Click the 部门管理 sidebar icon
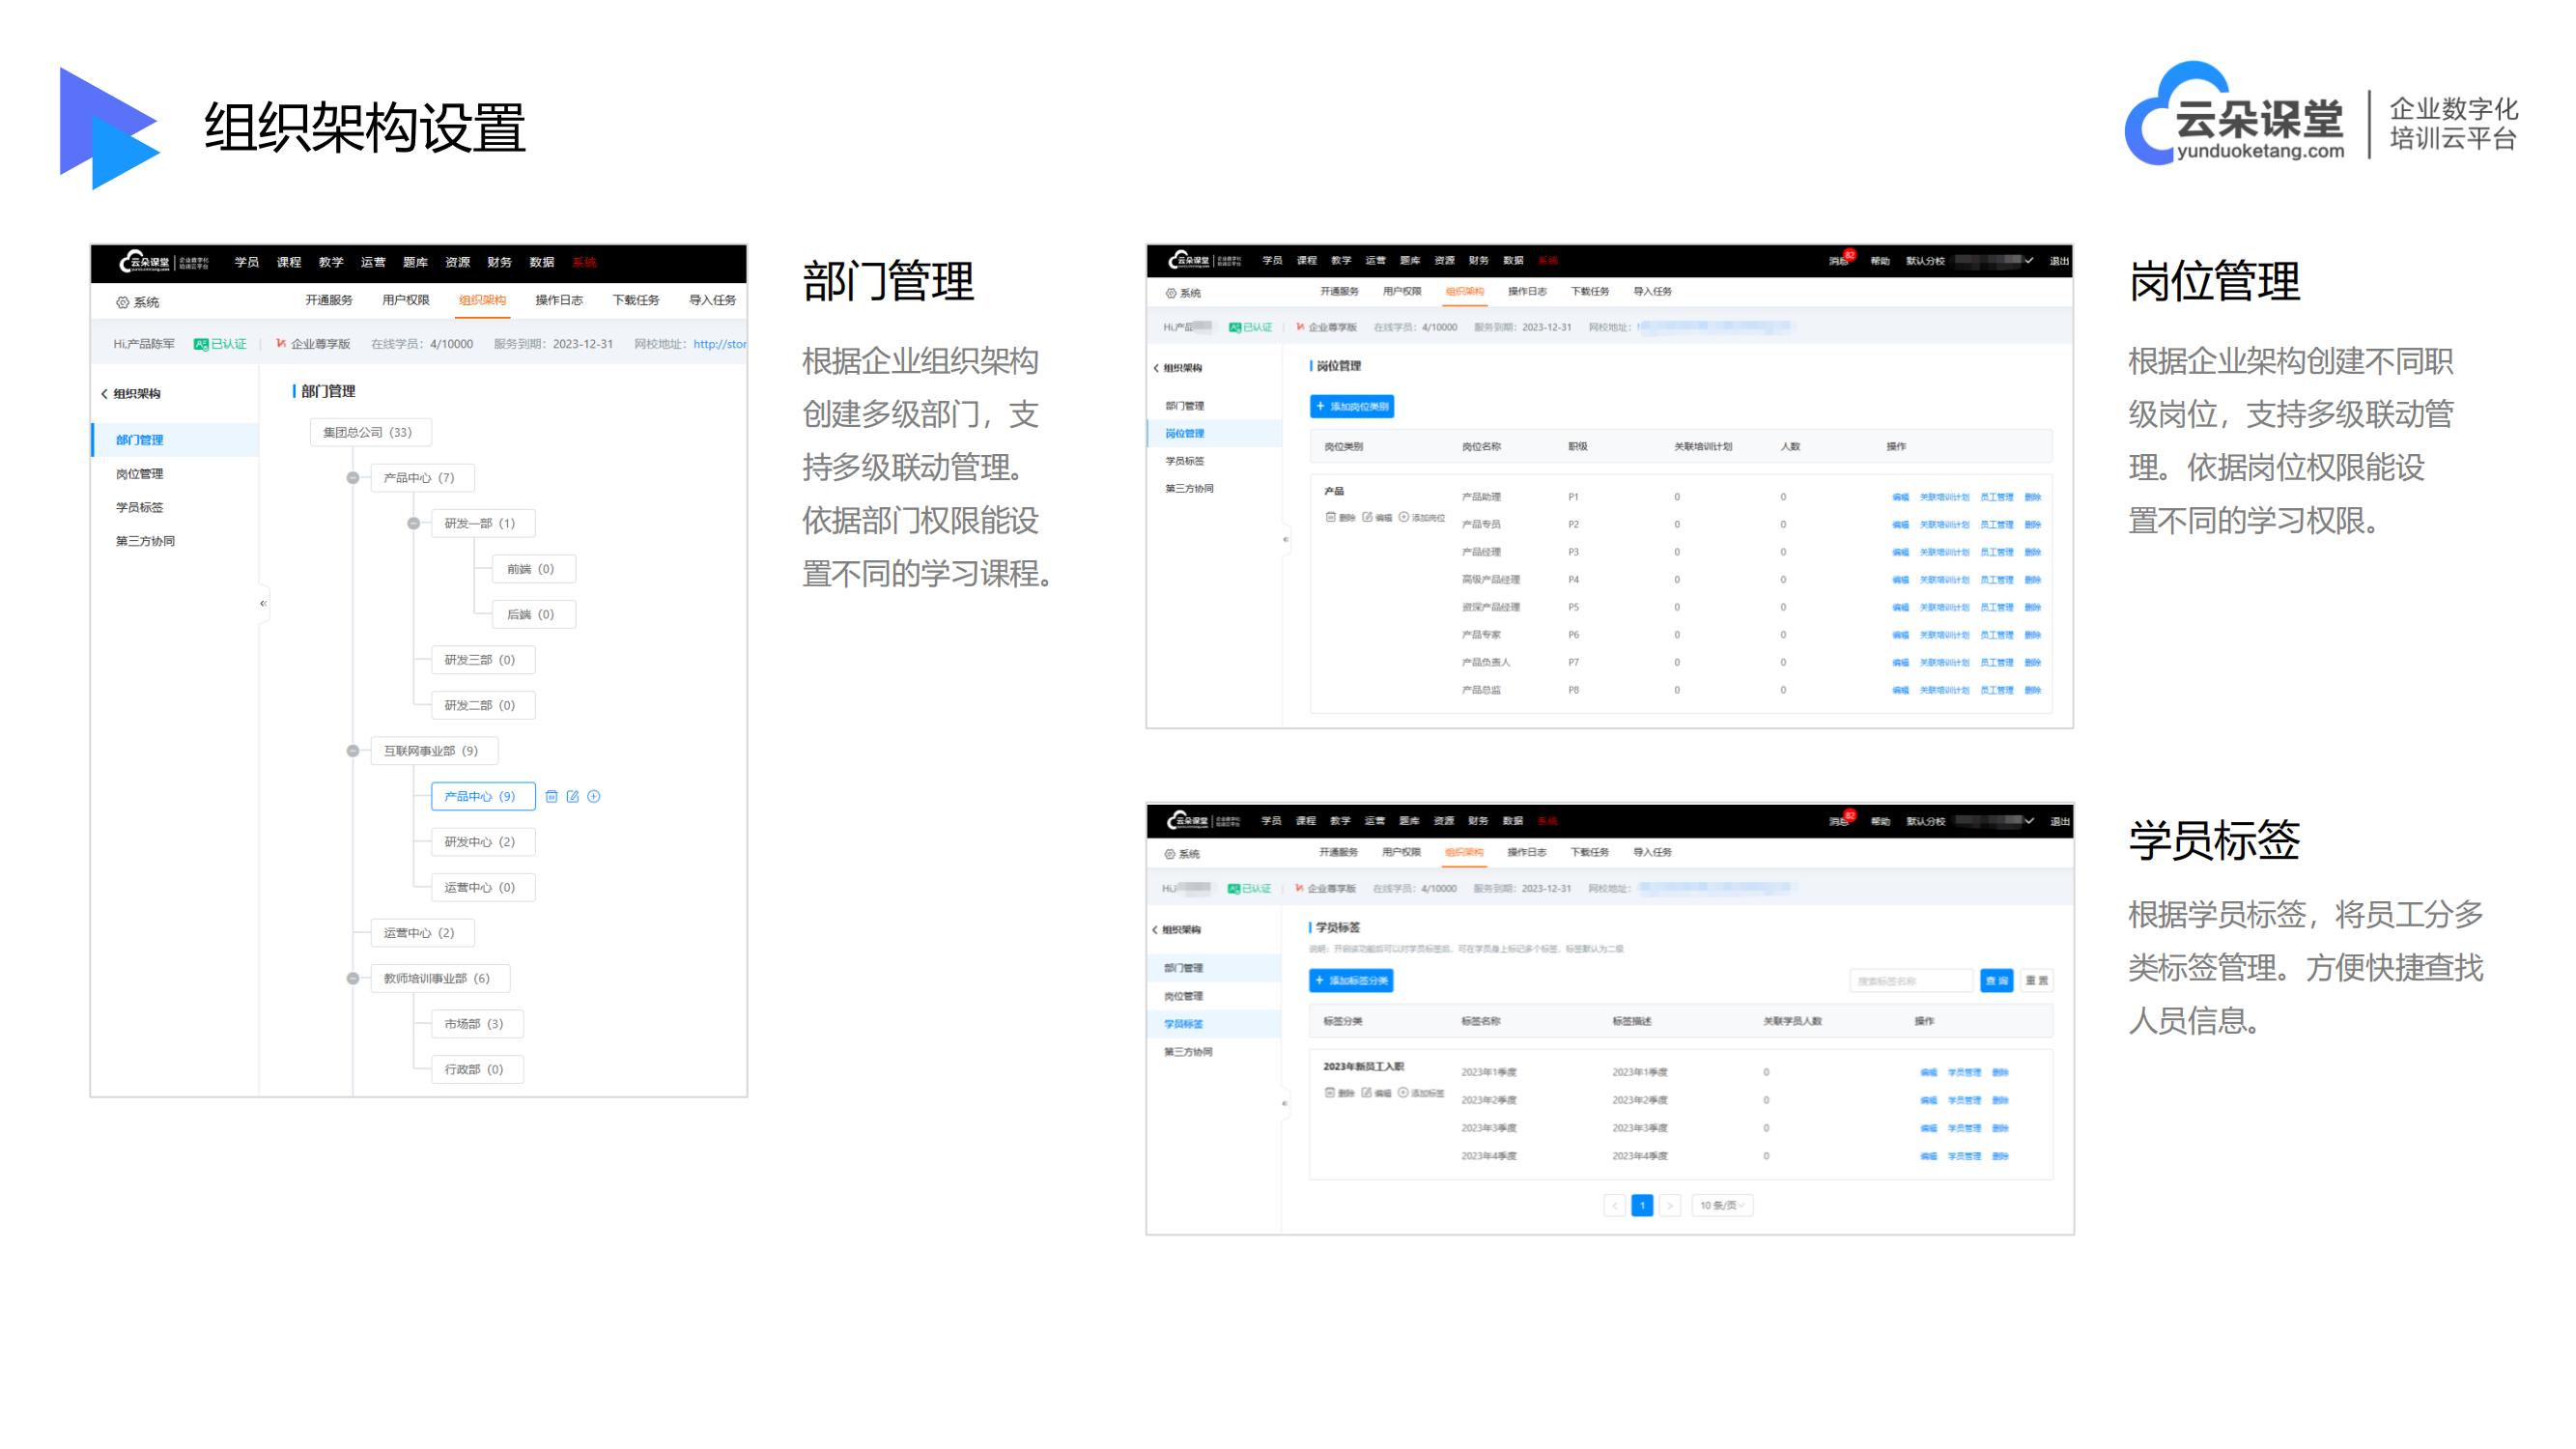Screen dimensions: 2576x1449 (x=149, y=439)
